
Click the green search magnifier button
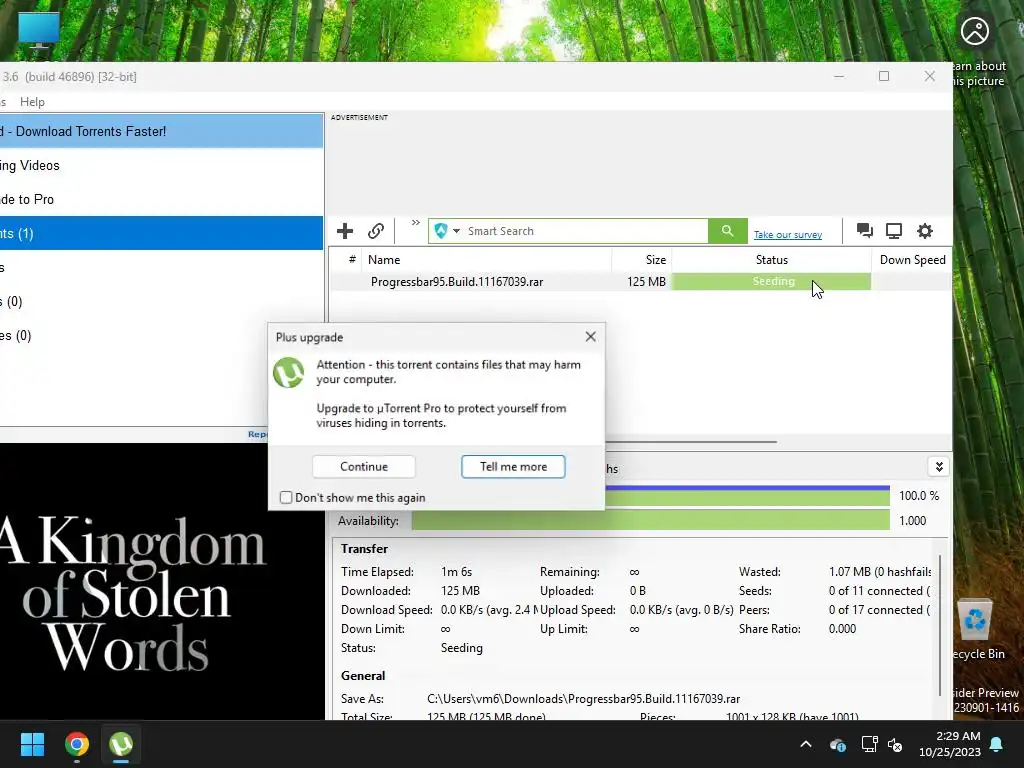point(727,231)
